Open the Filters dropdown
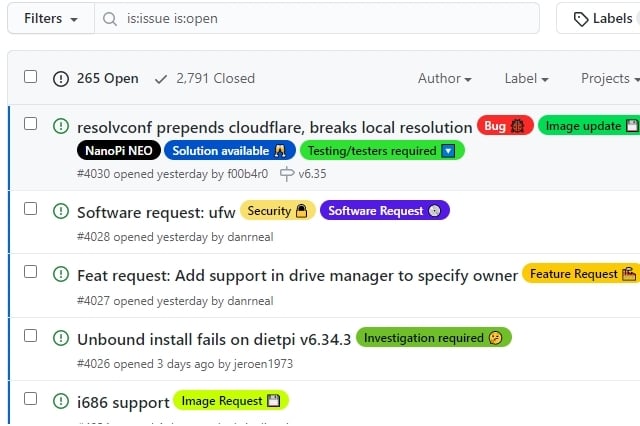This screenshot has height=426, width=640. click(x=51, y=19)
